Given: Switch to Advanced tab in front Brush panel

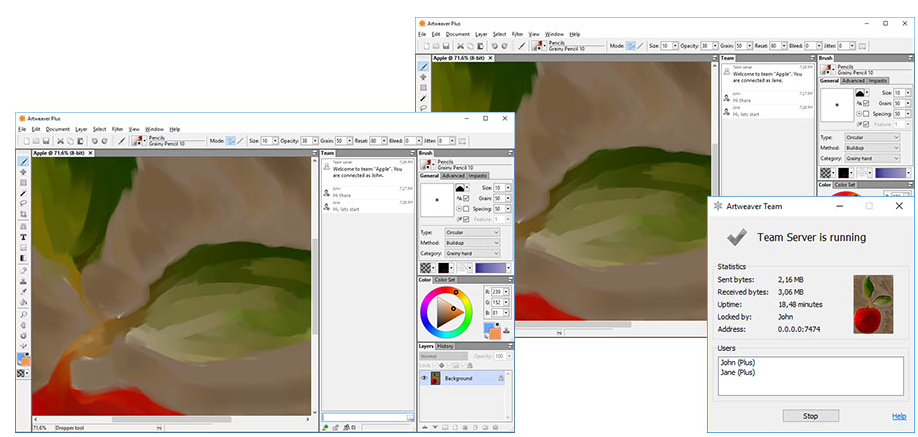Looking at the screenshot, I should point(453,176).
